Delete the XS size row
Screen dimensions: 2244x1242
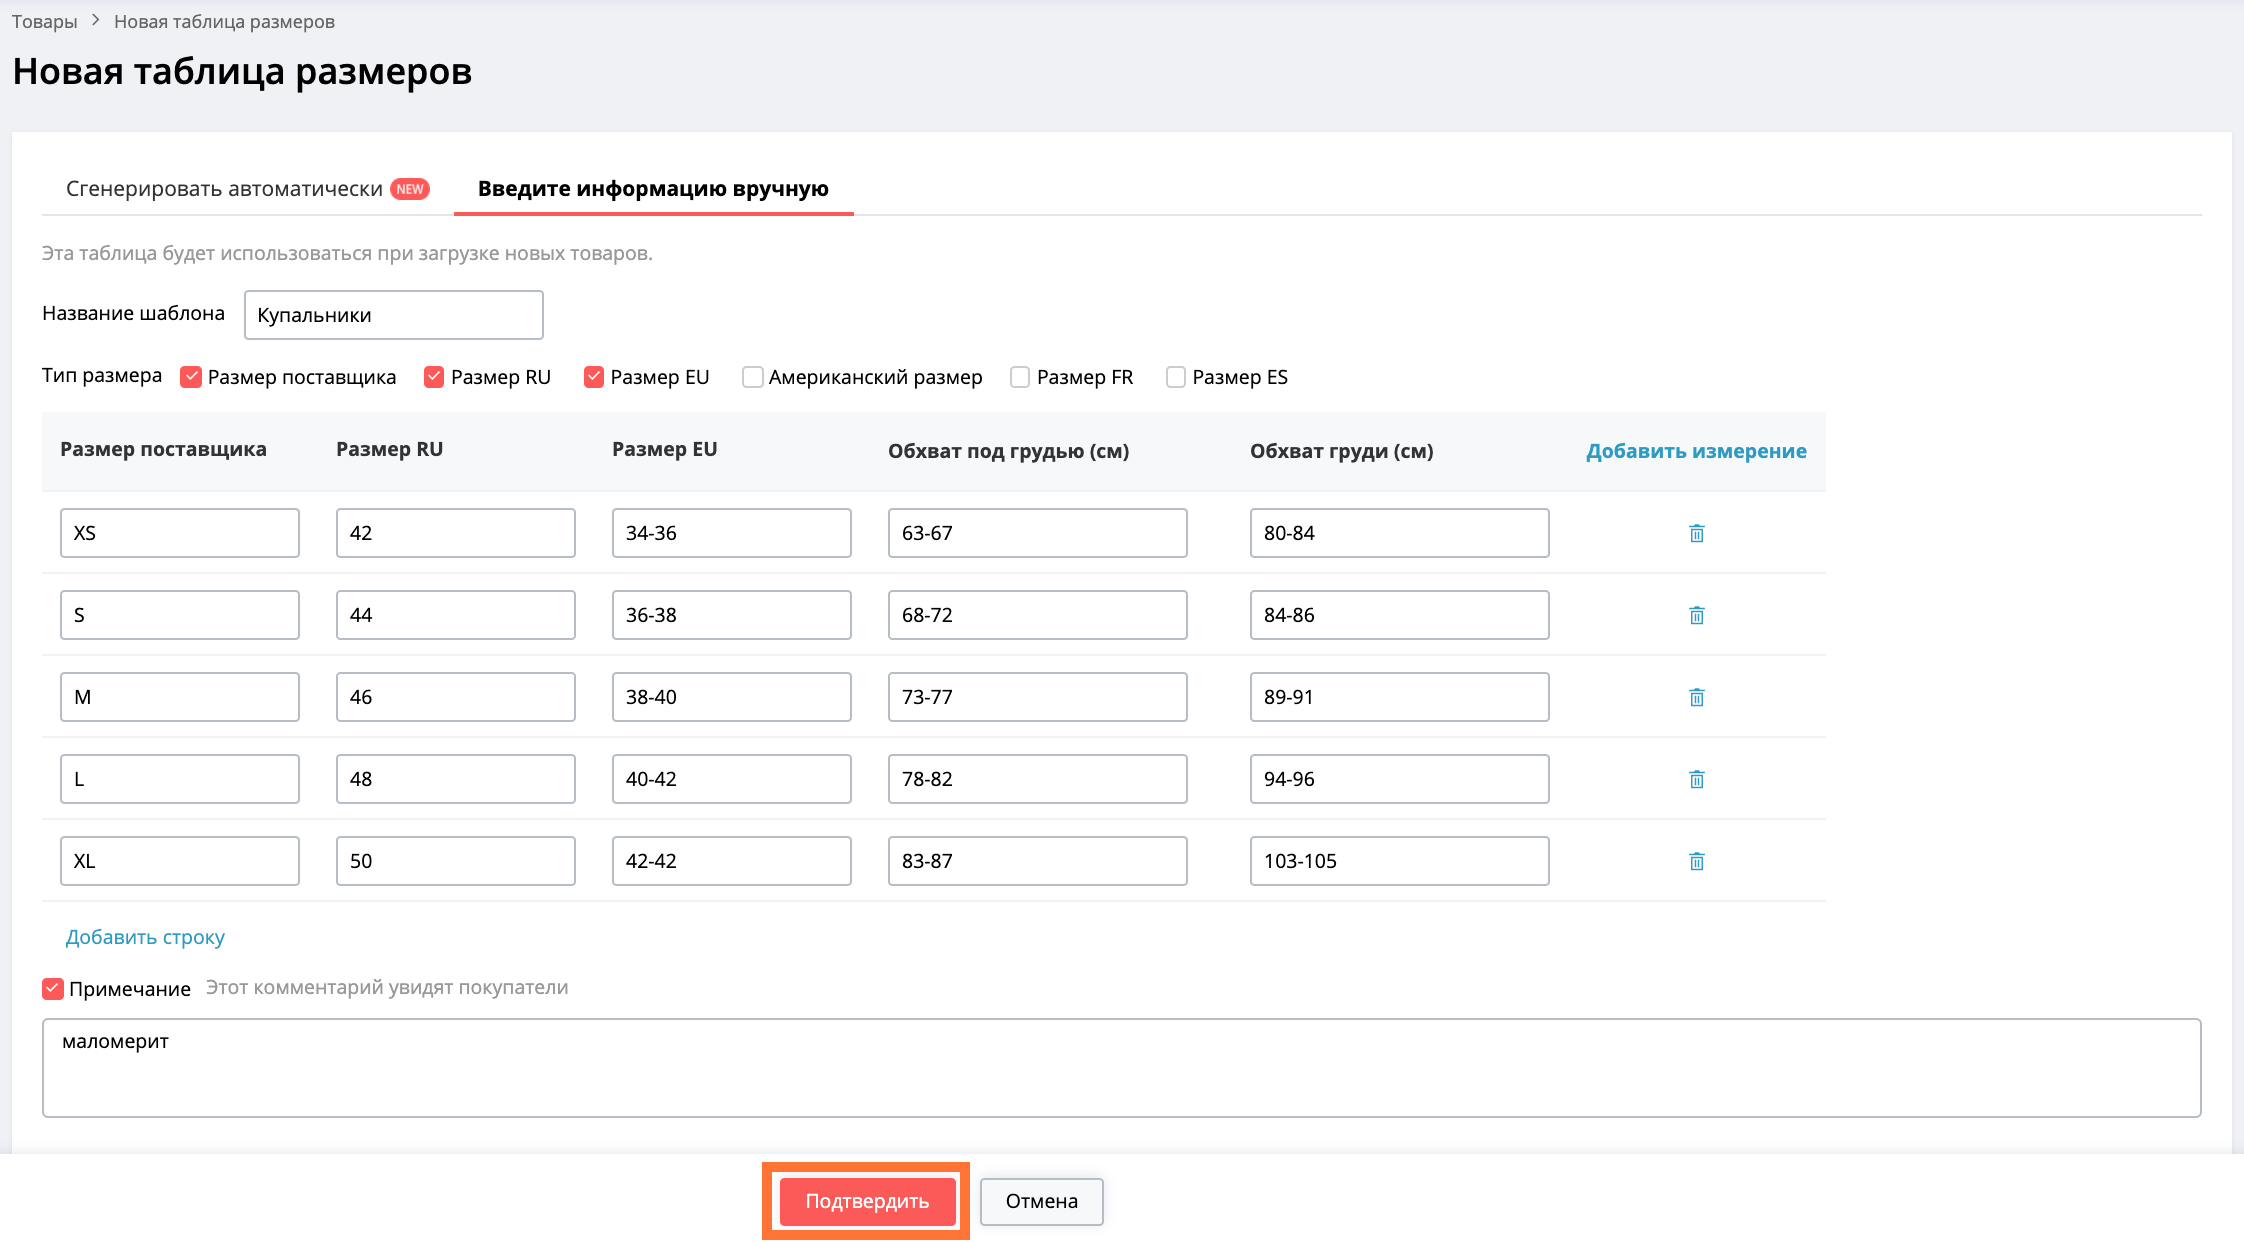1696,533
